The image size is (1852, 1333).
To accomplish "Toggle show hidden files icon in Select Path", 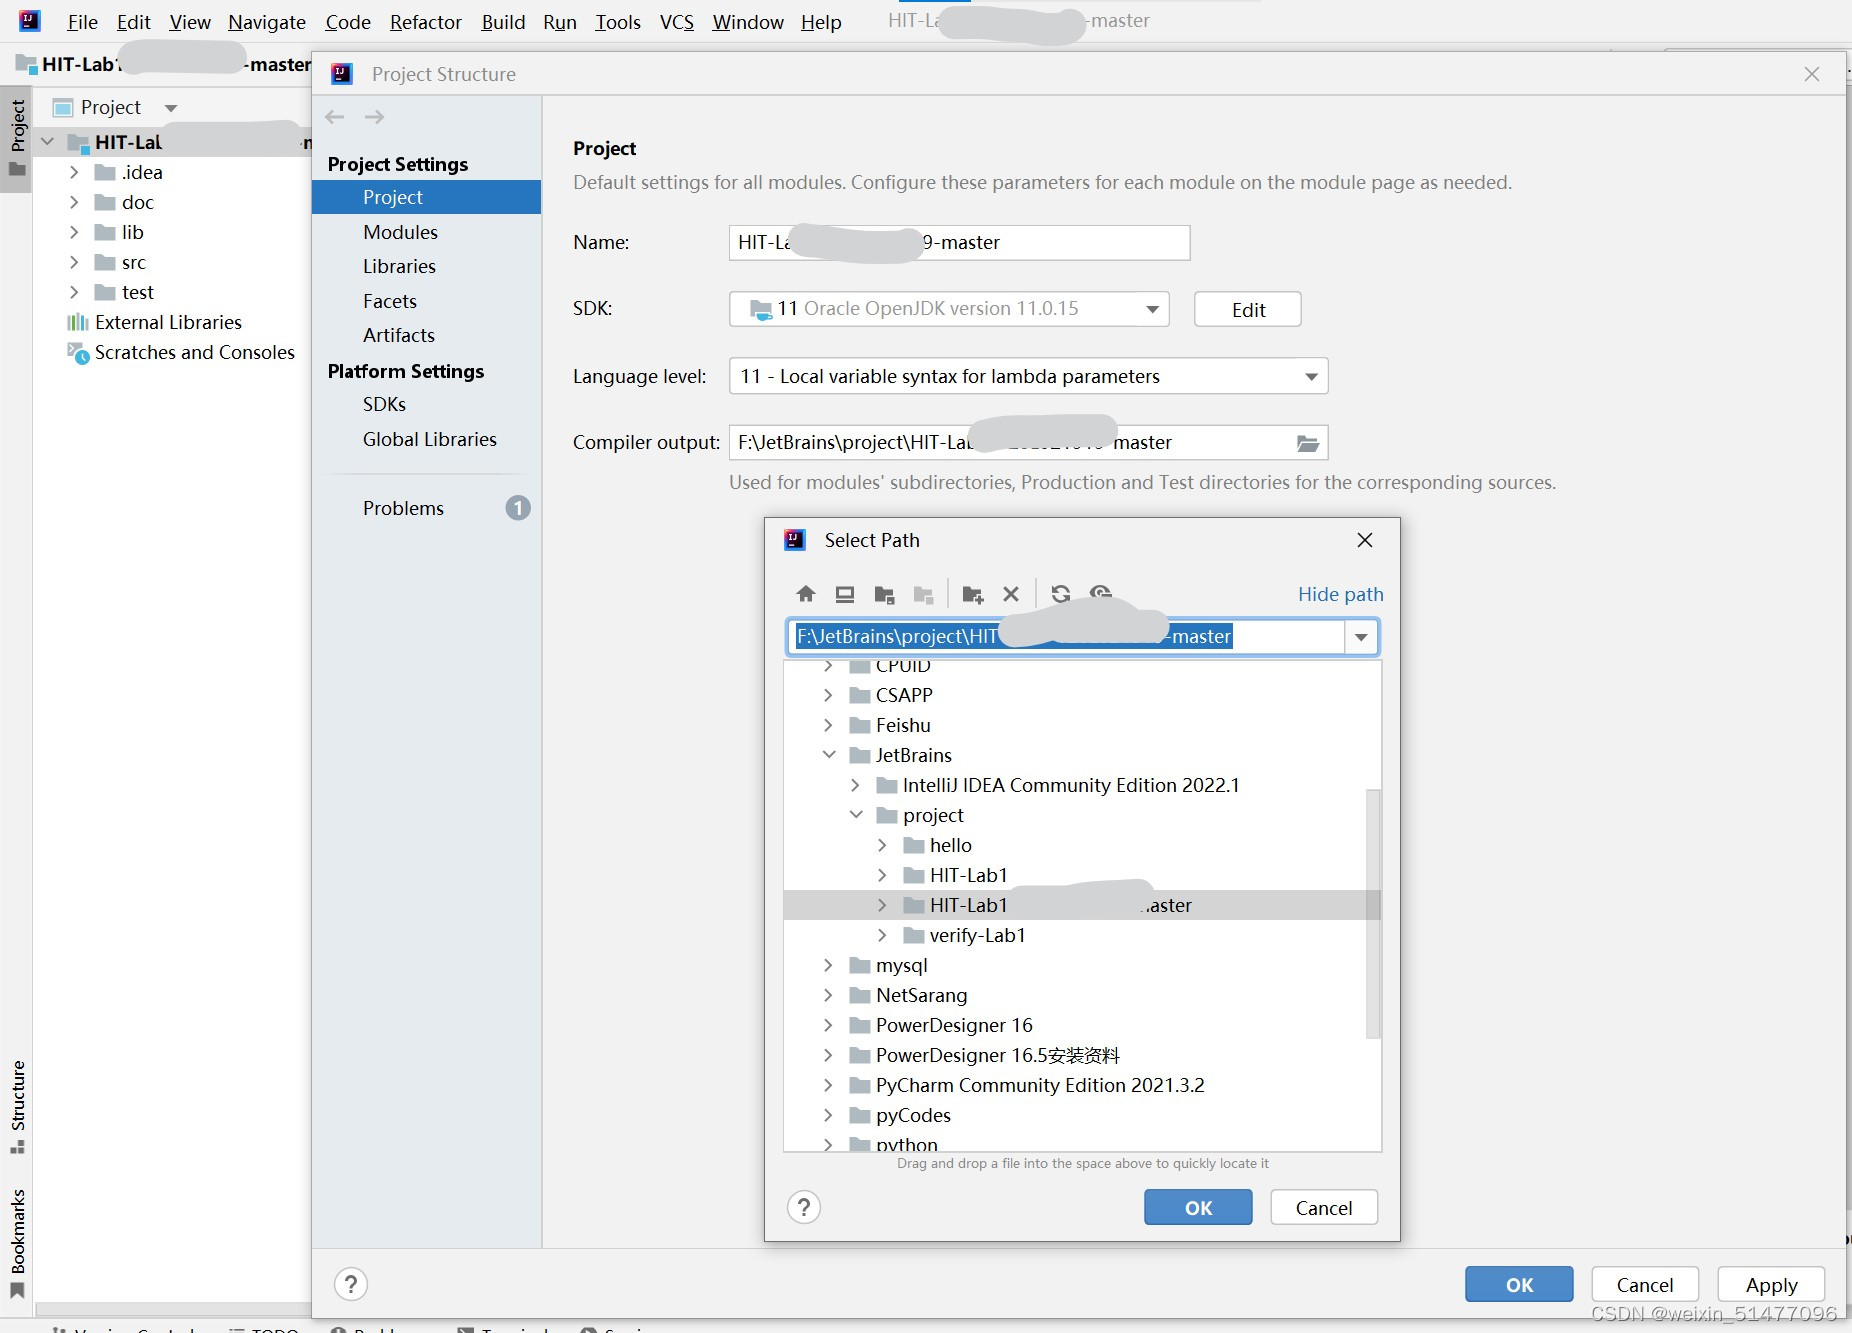I will coord(1101,592).
